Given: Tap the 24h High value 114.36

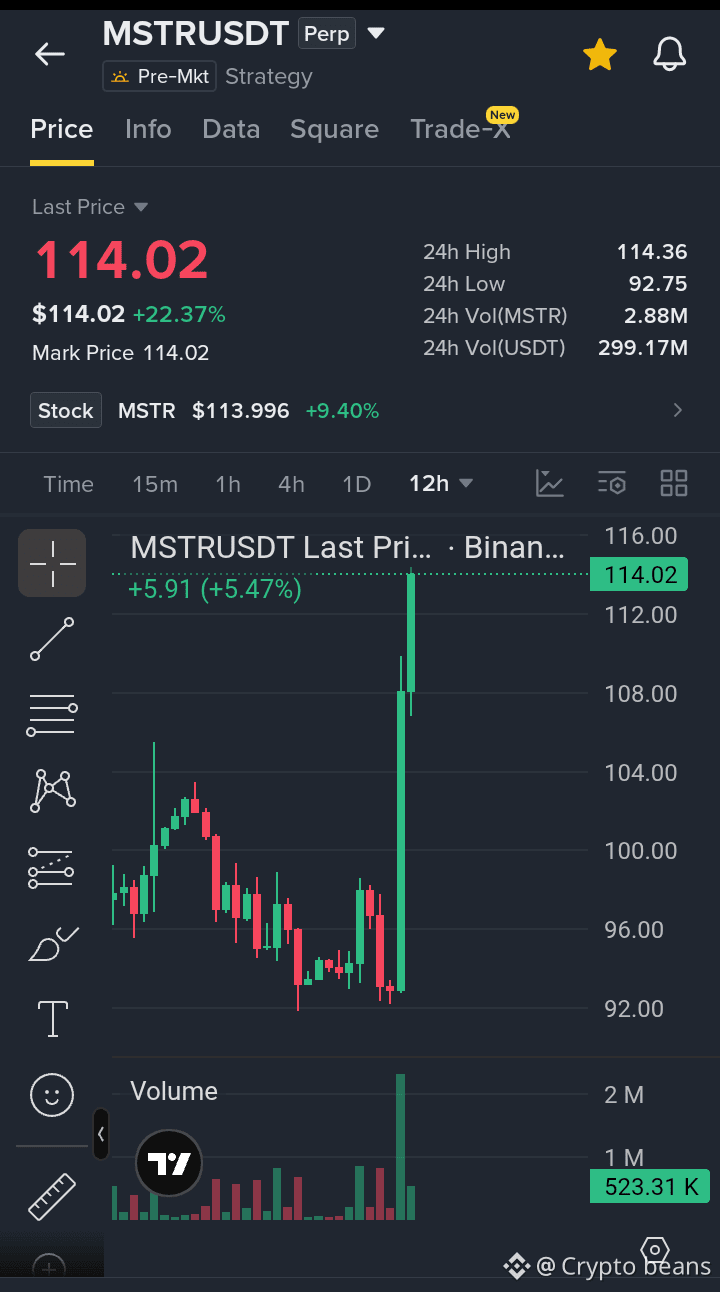Looking at the screenshot, I should pos(652,252).
